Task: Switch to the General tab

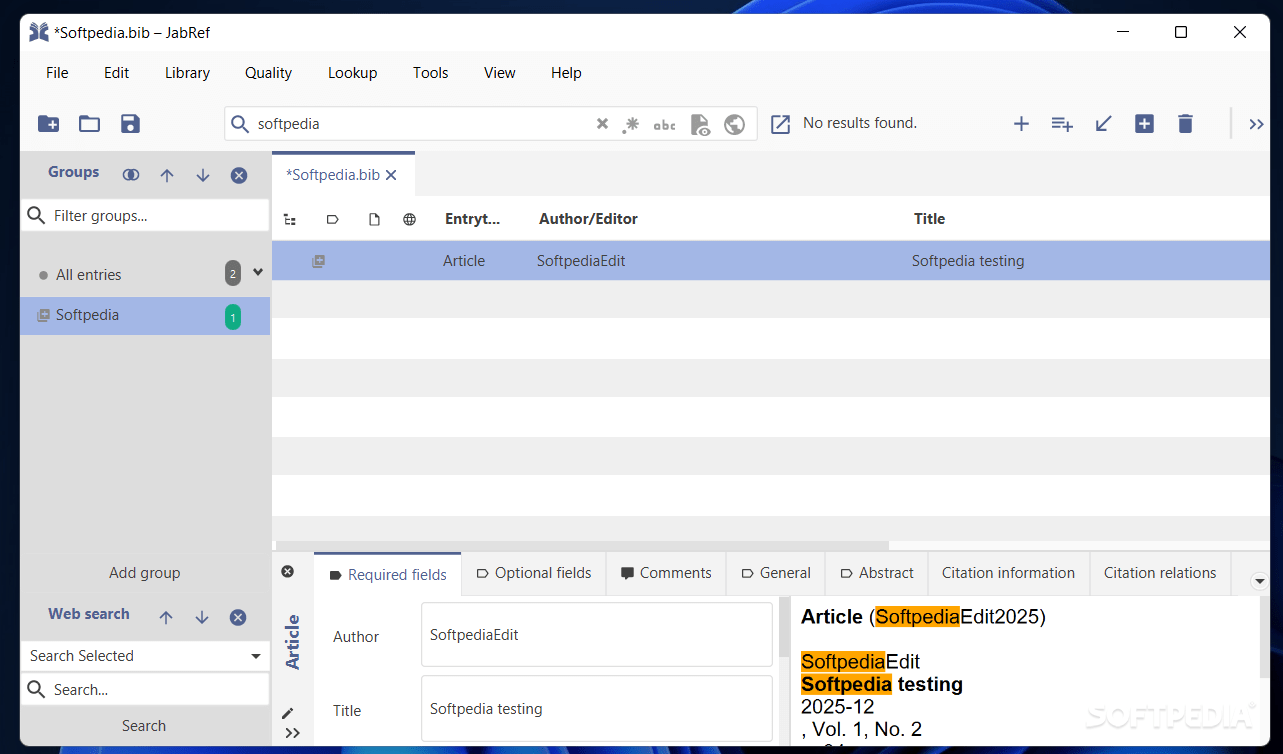Action: 776,574
